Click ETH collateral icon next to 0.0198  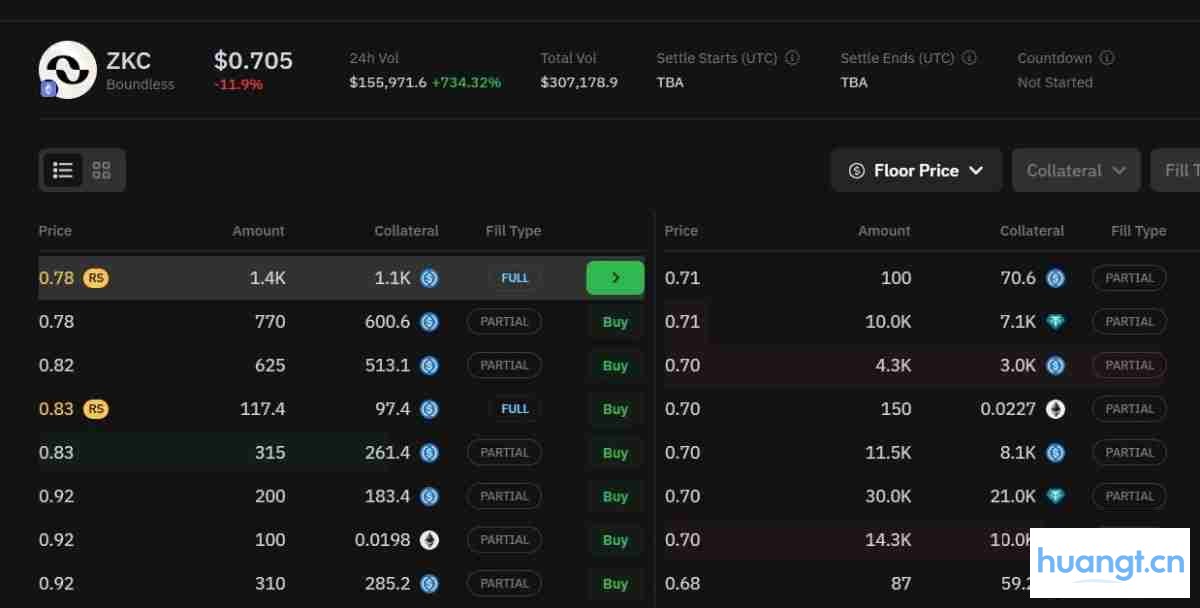[429, 540]
